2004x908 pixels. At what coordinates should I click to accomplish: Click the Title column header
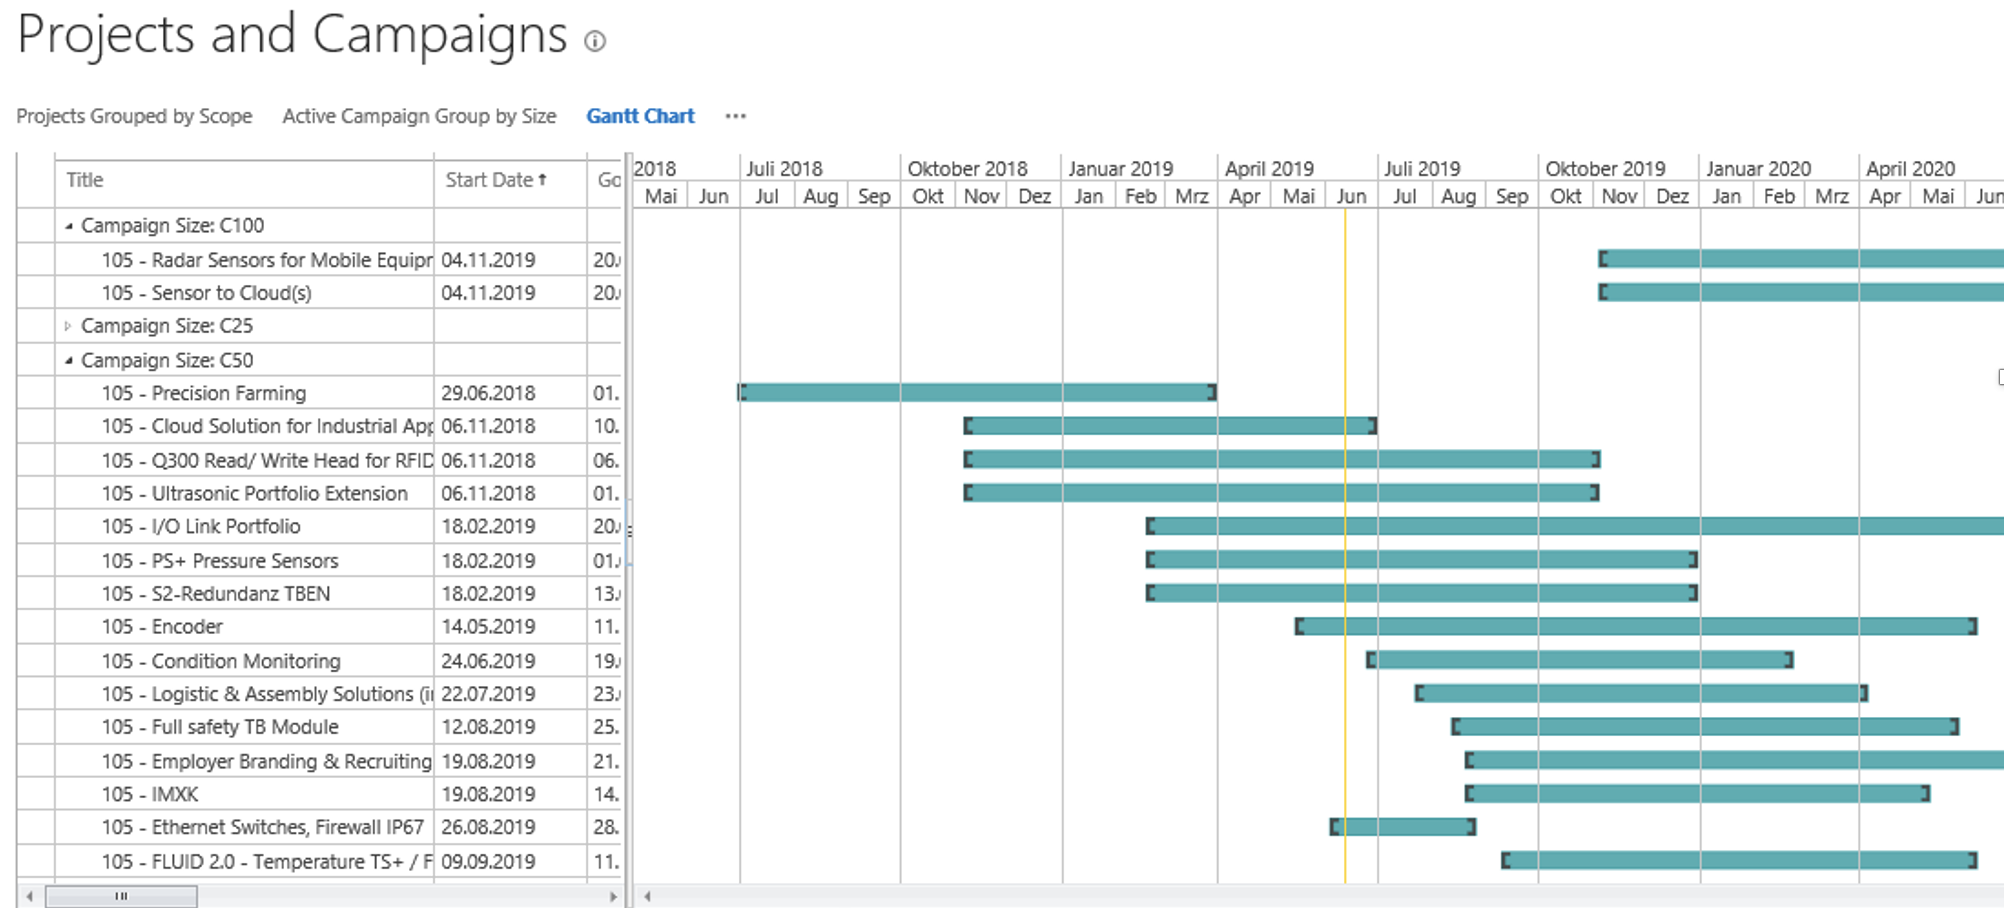point(85,180)
